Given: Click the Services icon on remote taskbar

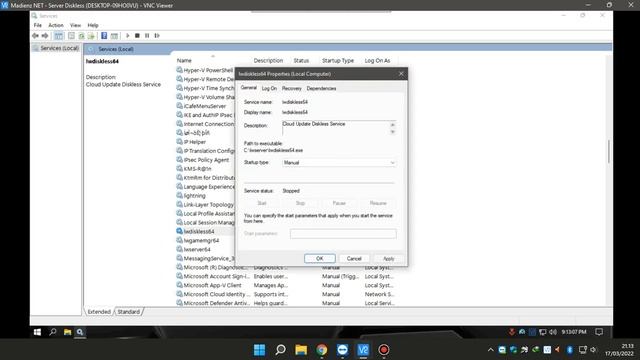Looking at the screenshot, I should tap(80, 332).
